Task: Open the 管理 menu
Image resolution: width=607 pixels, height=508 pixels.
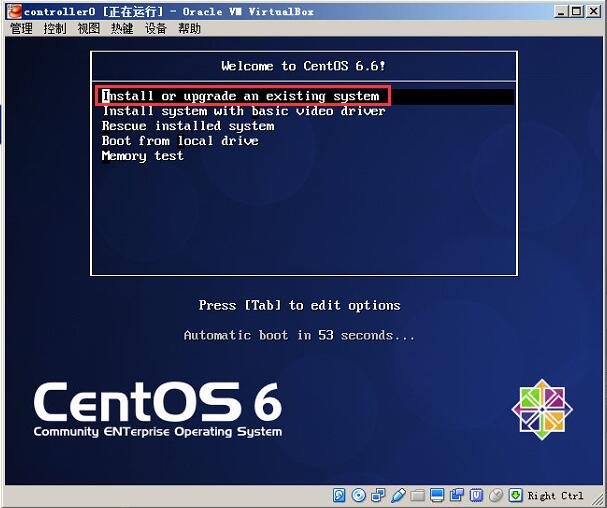Action: pyautogui.click(x=21, y=29)
